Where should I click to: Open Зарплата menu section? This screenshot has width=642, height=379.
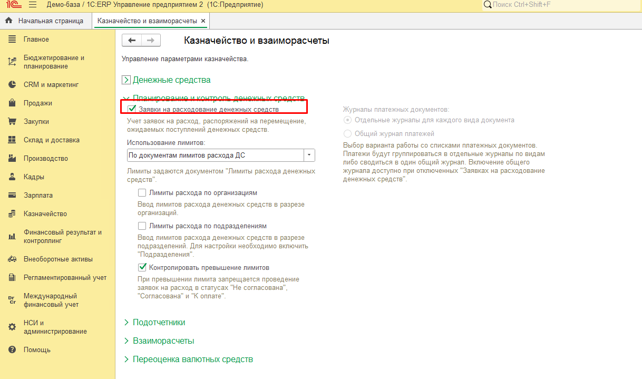(38, 195)
